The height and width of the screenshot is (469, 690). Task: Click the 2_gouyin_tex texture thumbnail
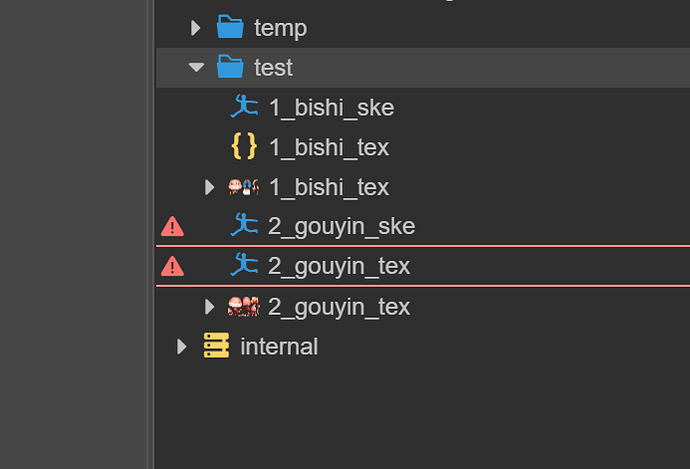point(244,306)
